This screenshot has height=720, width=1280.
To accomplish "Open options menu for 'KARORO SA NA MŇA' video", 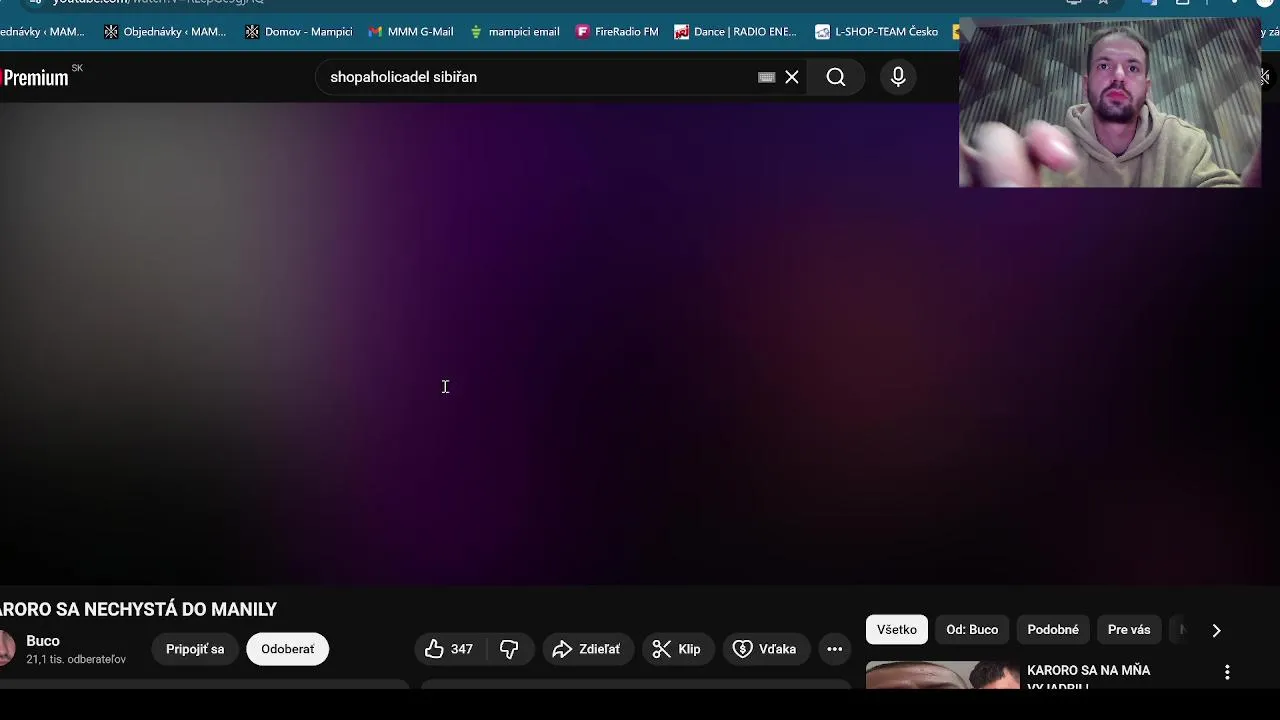I will pyautogui.click(x=1227, y=672).
